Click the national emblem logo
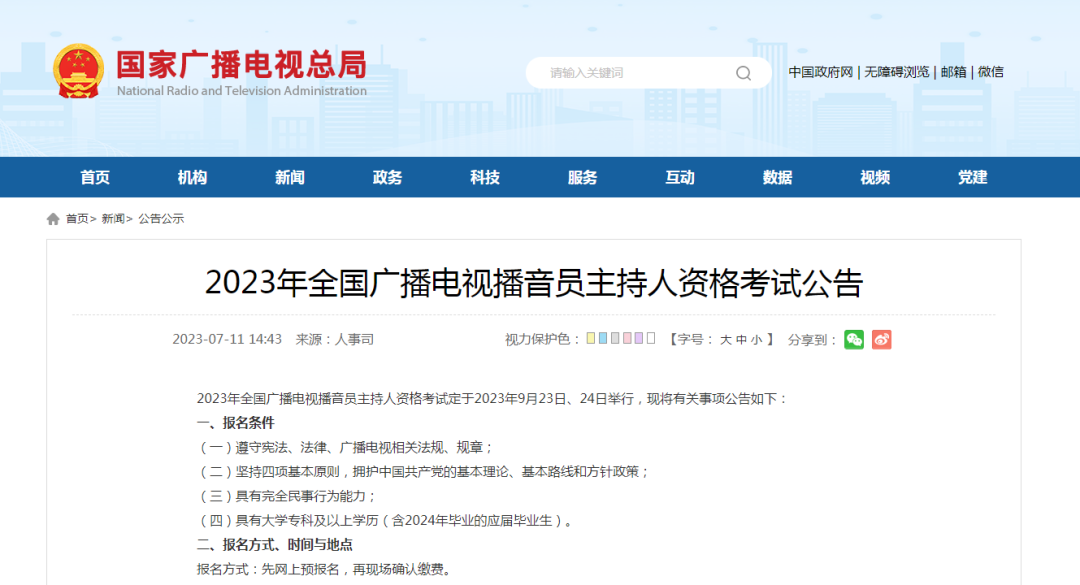Image resolution: width=1080 pixels, height=585 pixels. click(77, 71)
